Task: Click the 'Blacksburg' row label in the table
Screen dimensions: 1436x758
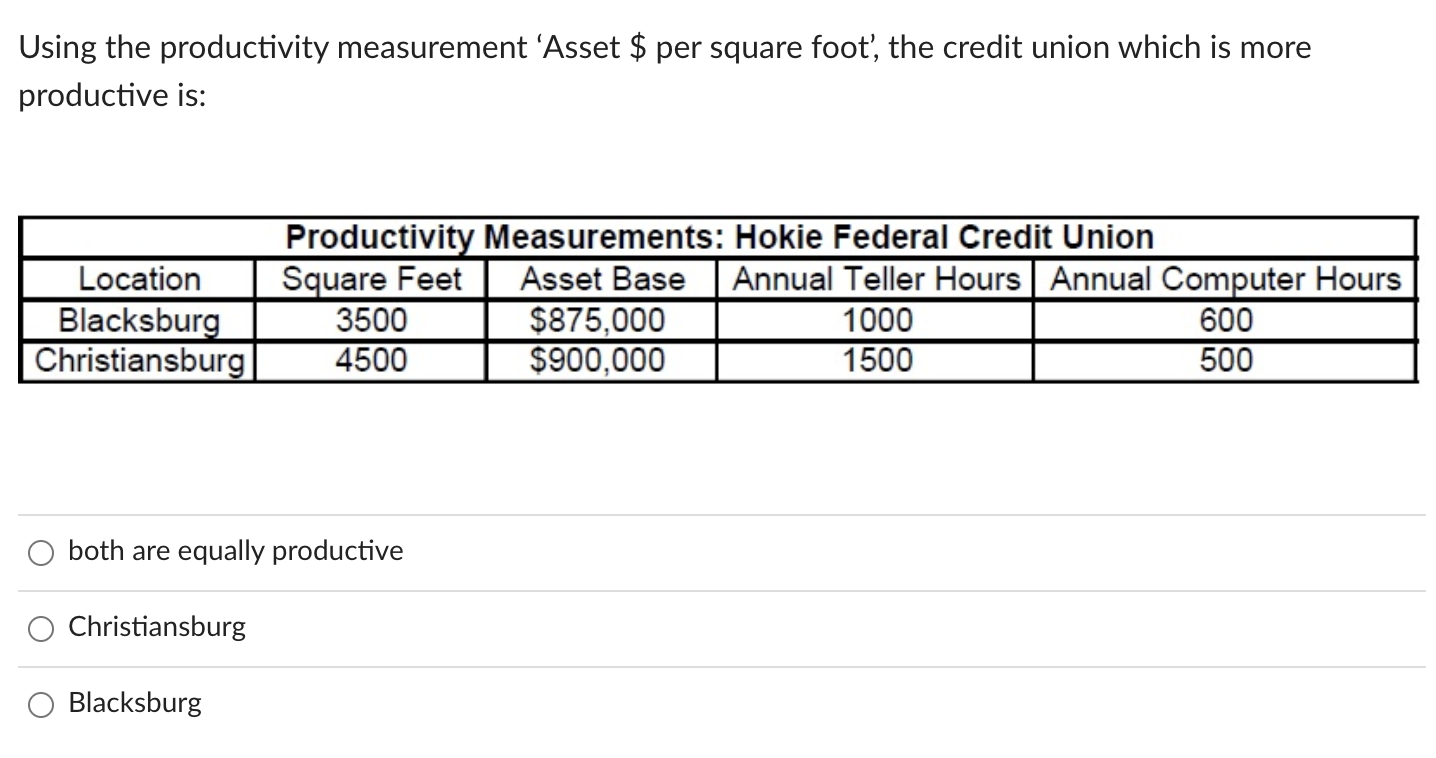Action: [138, 320]
